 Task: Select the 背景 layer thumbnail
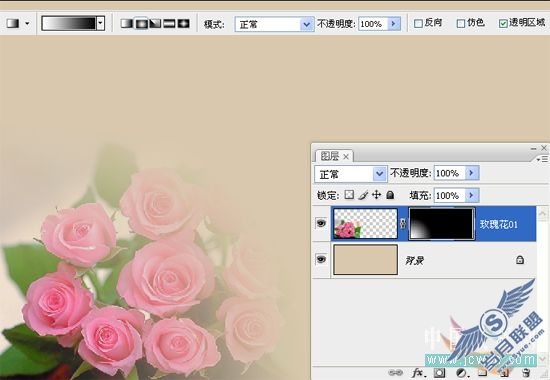(365, 260)
